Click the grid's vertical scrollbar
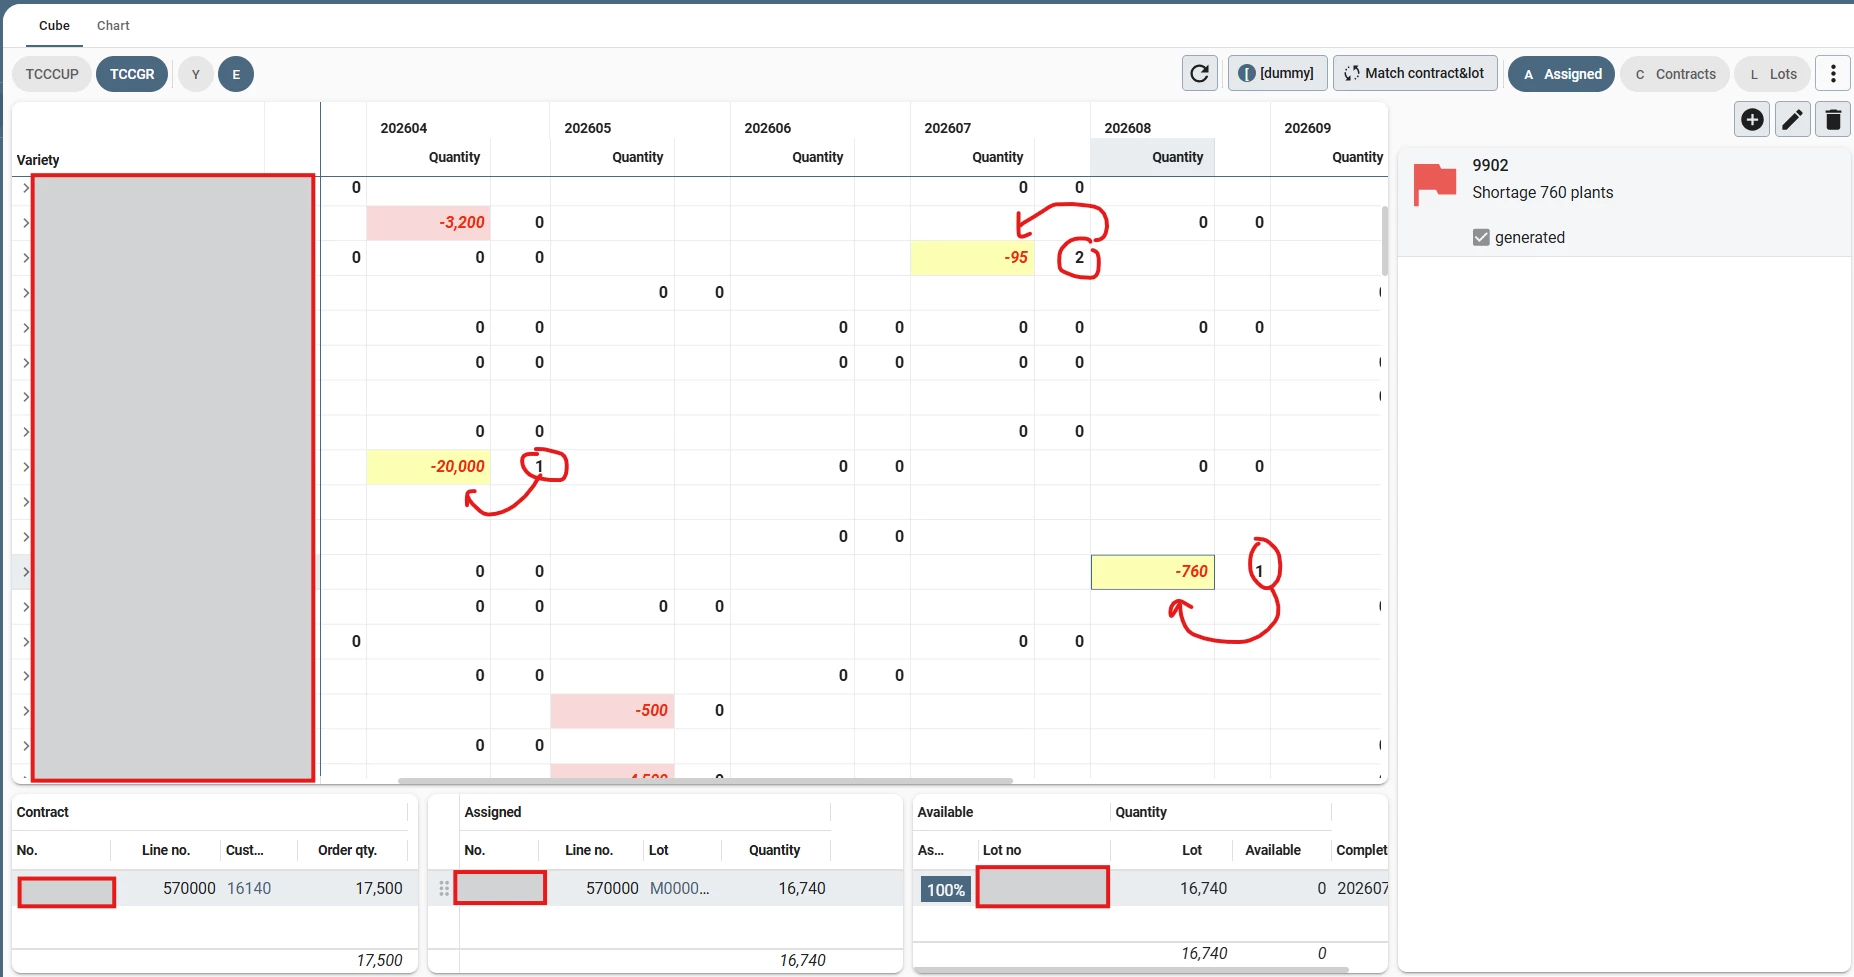The width and height of the screenshot is (1854, 977). pos(1384,240)
